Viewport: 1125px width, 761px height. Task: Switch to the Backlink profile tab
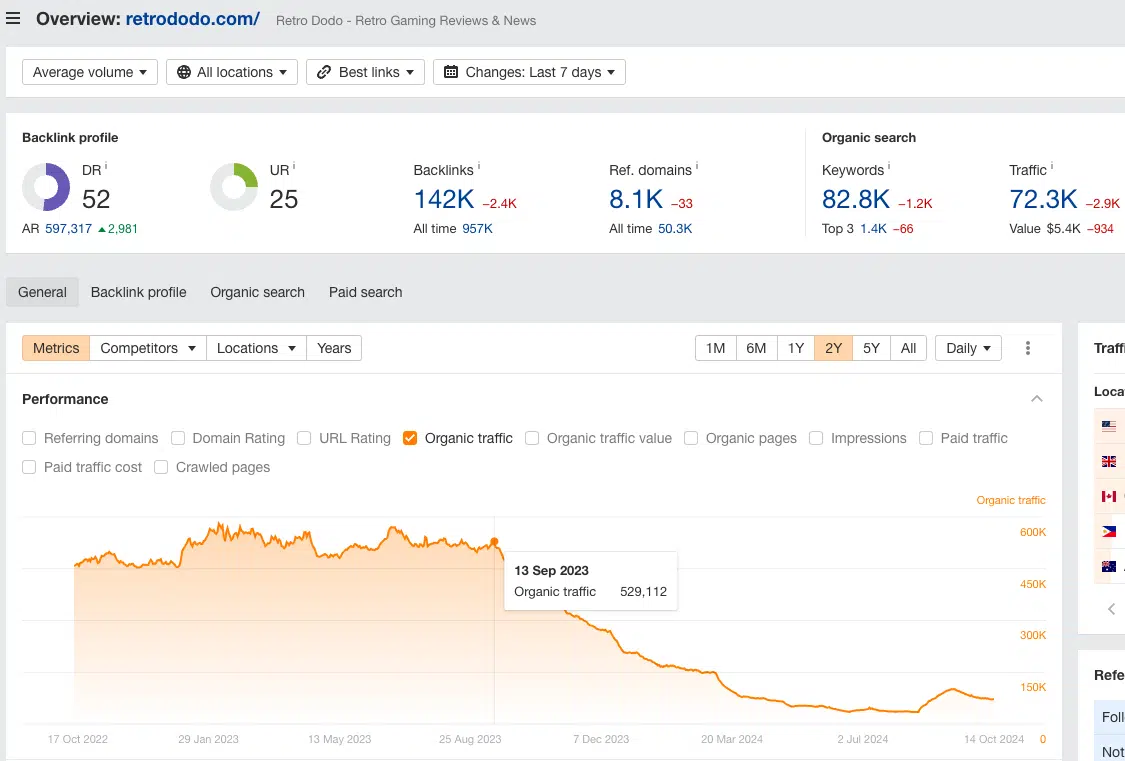tap(138, 292)
